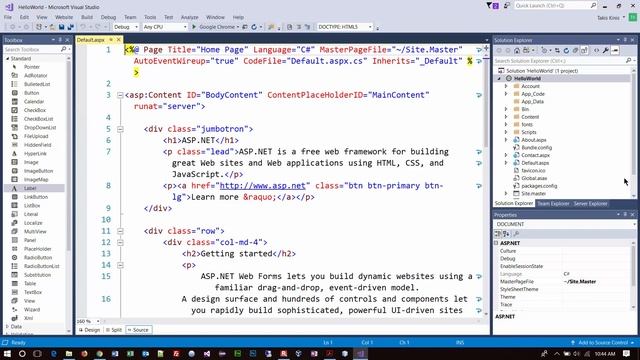Toggle Show All Files in Solution Explorer

point(584,51)
